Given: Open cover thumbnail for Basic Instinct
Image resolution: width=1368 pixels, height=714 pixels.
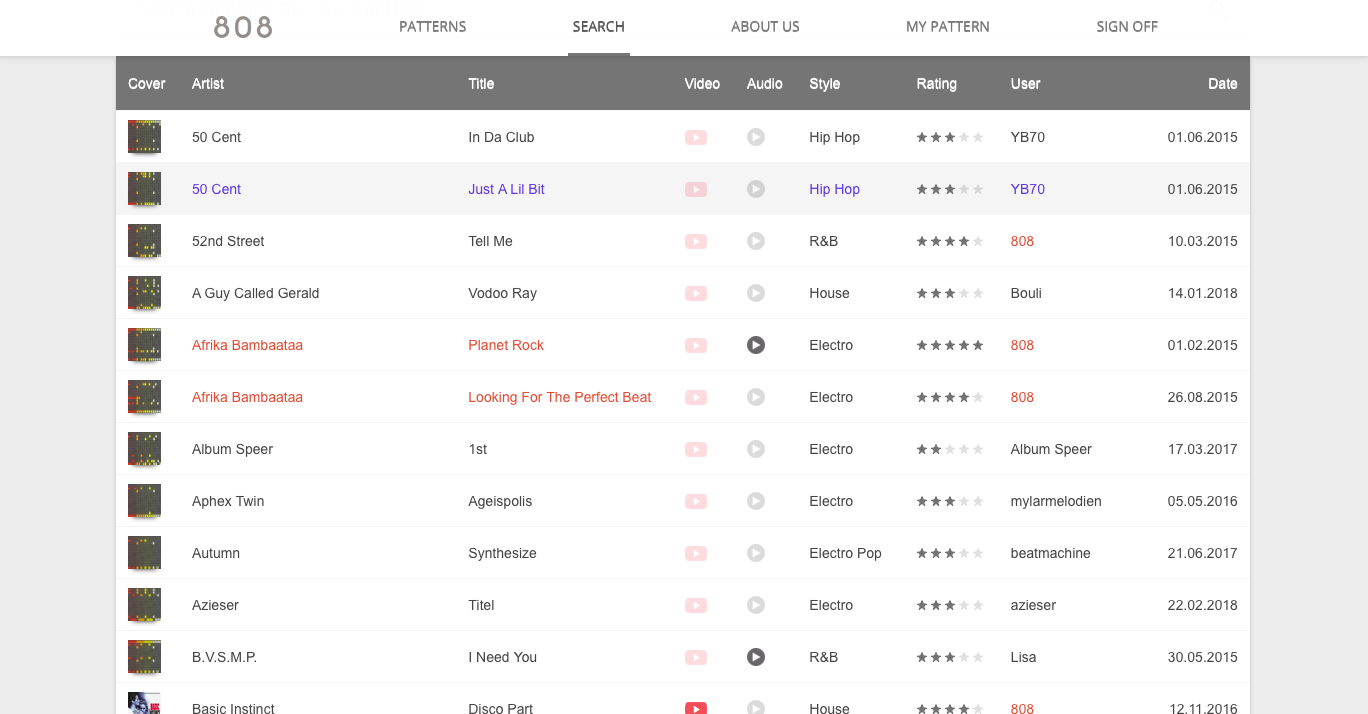Looking at the screenshot, I should [x=144, y=704].
